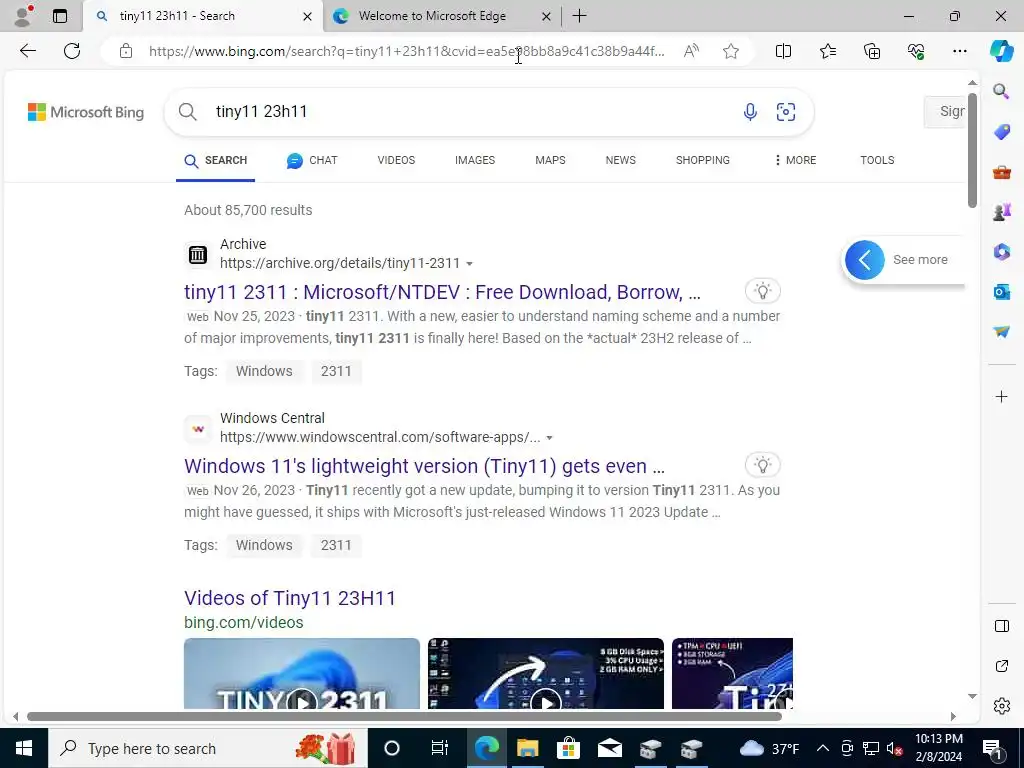Click lightbulb icon beside Archive result
Screen dimensions: 1024x768
(762, 291)
